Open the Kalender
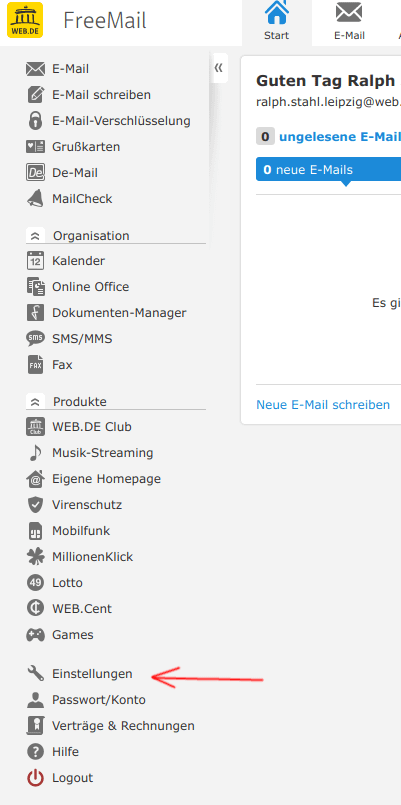Viewport: 401px width, 805px height. point(79,261)
